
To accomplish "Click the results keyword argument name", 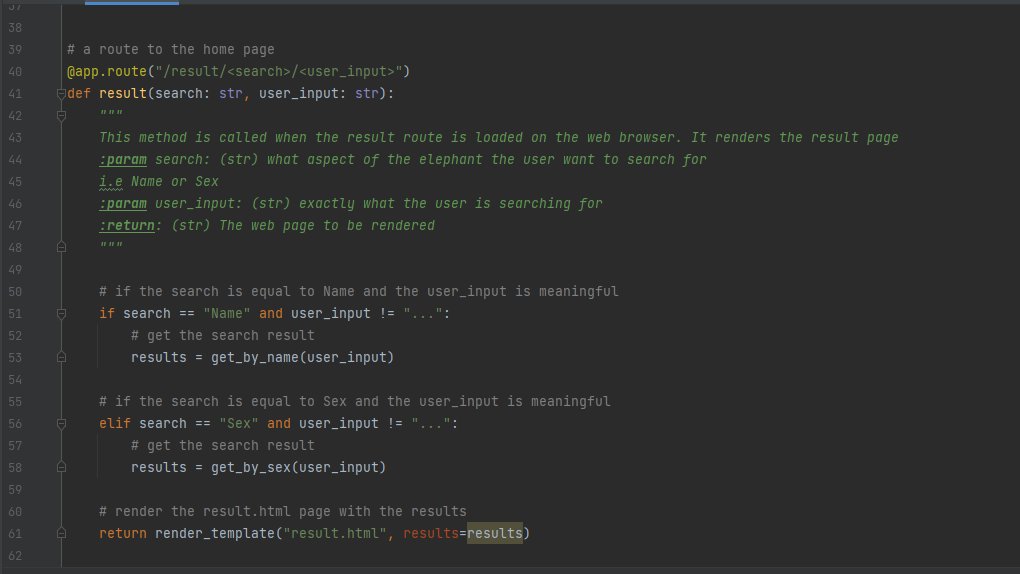I will (431, 534).
